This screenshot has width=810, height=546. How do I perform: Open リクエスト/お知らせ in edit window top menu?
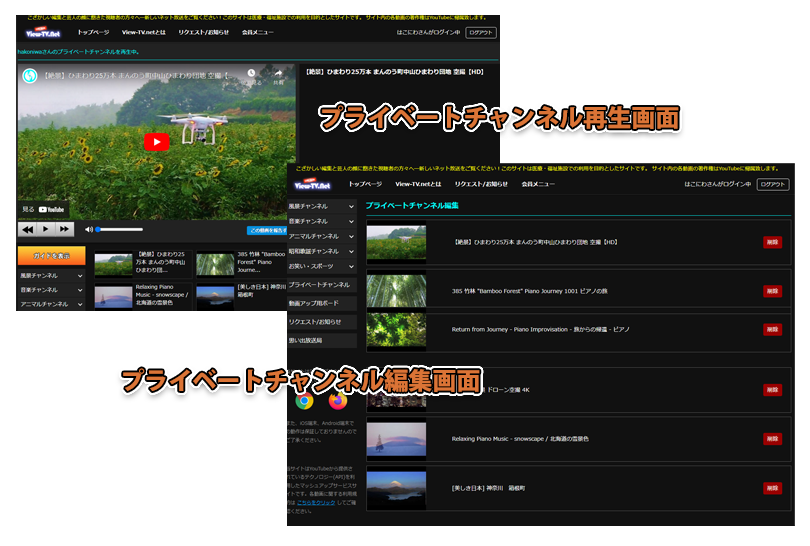[x=481, y=184]
